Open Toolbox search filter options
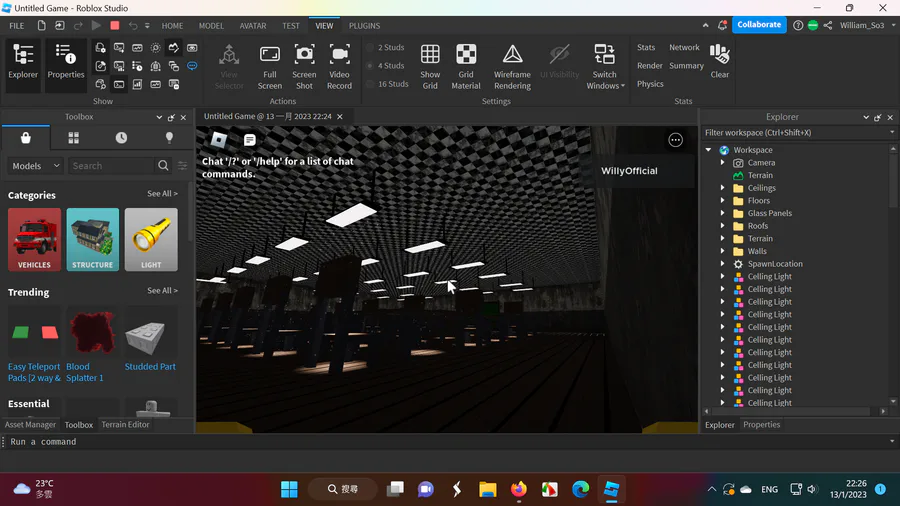 point(183,166)
